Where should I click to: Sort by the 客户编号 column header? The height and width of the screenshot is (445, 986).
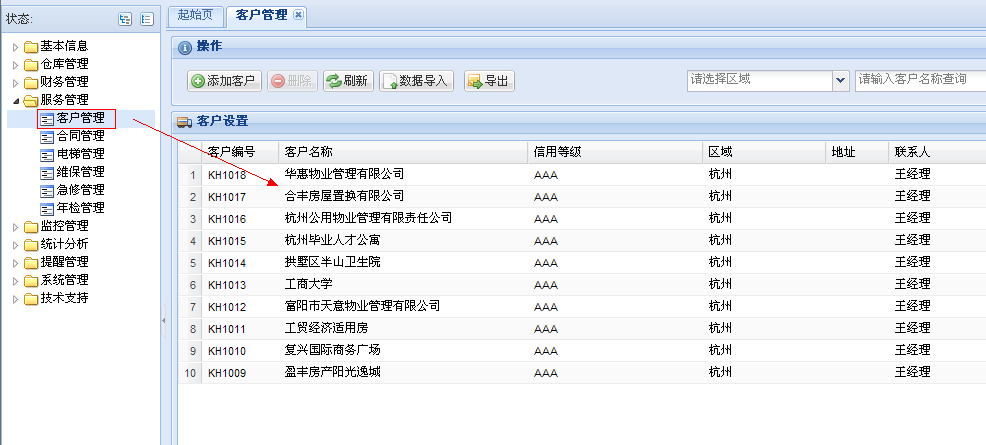click(x=241, y=152)
